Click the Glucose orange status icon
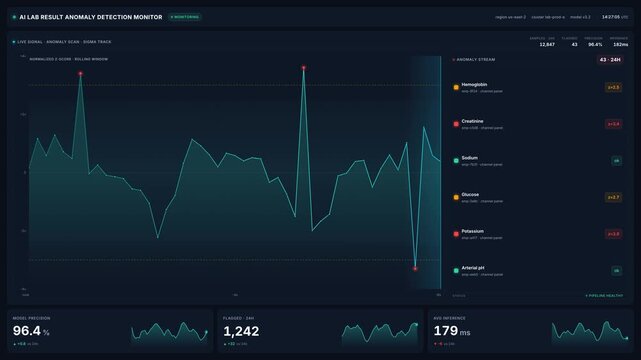 [x=456, y=197]
